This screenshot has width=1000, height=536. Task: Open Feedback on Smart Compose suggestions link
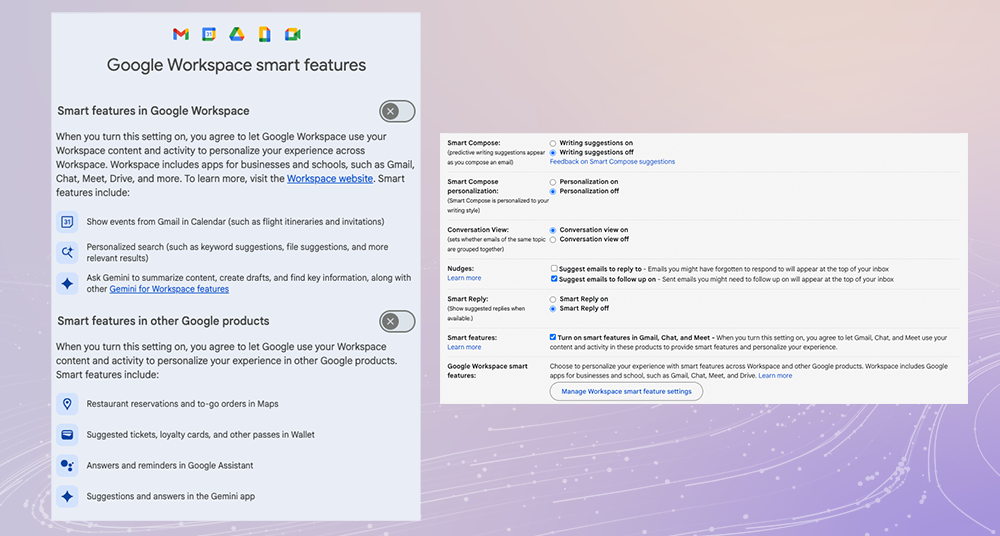(x=612, y=161)
